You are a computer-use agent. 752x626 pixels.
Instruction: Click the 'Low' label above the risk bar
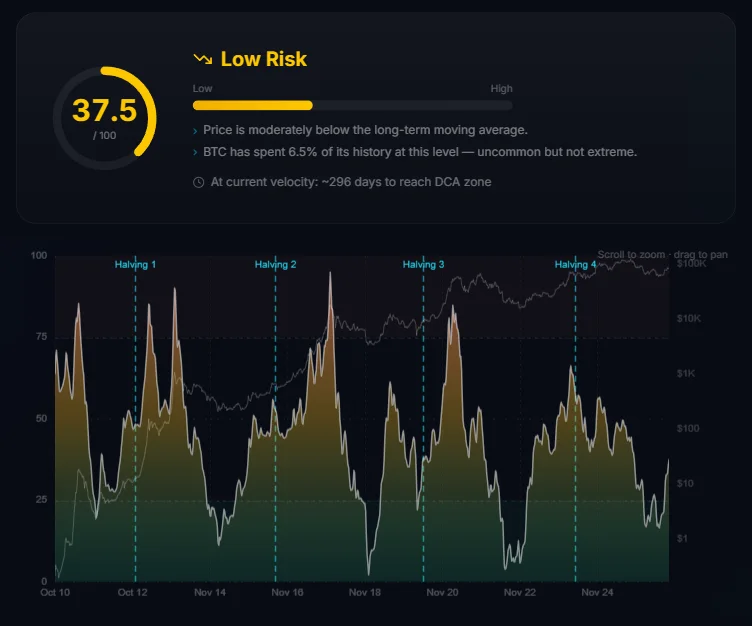point(202,89)
